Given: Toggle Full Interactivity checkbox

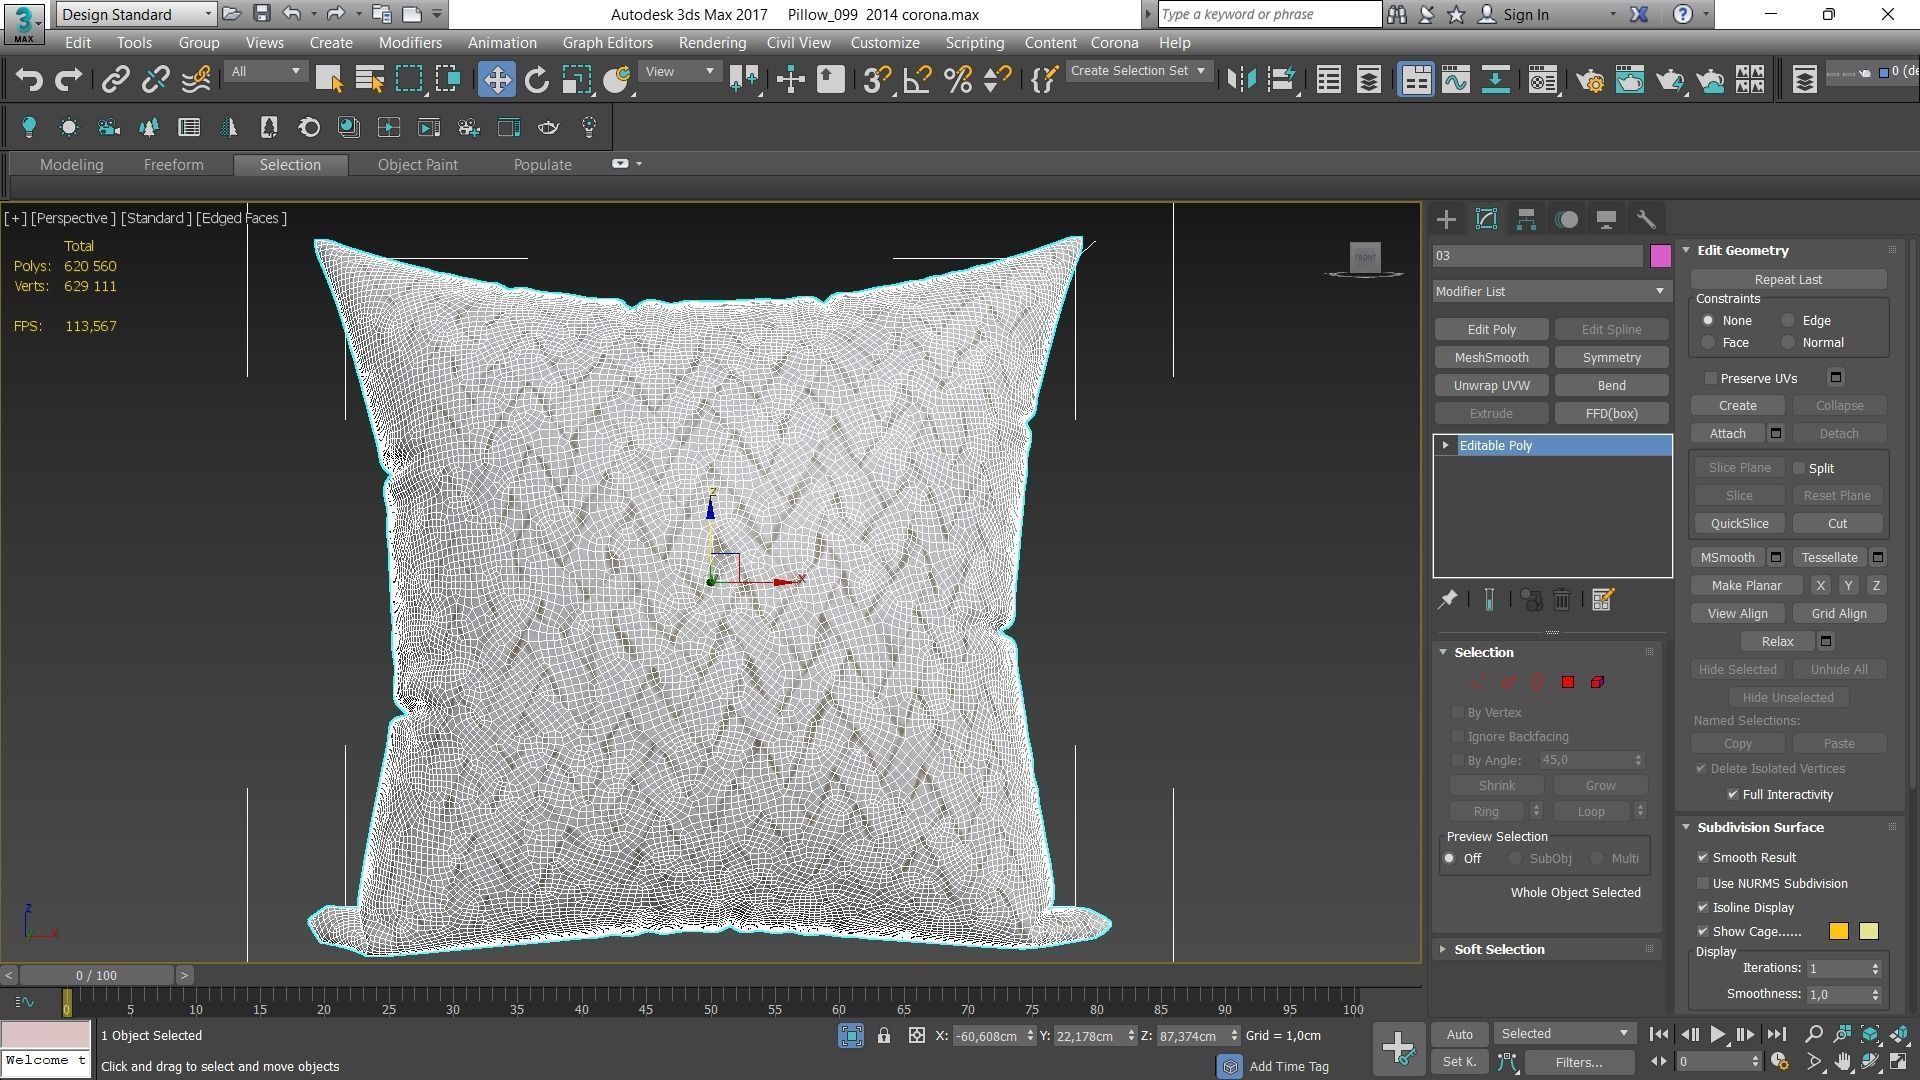Looking at the screenshot, I should (x=1733, y=795).
